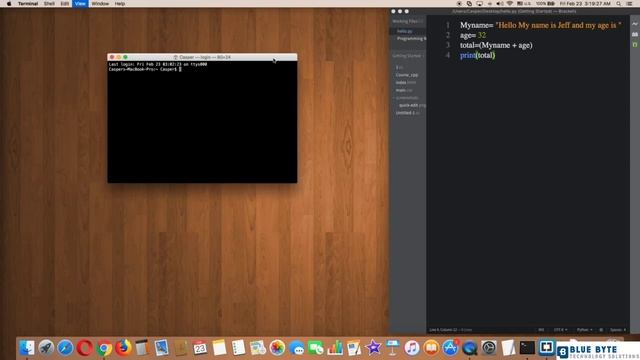
Task: Launch Opera from the Dock
Action: pos(84,348)
